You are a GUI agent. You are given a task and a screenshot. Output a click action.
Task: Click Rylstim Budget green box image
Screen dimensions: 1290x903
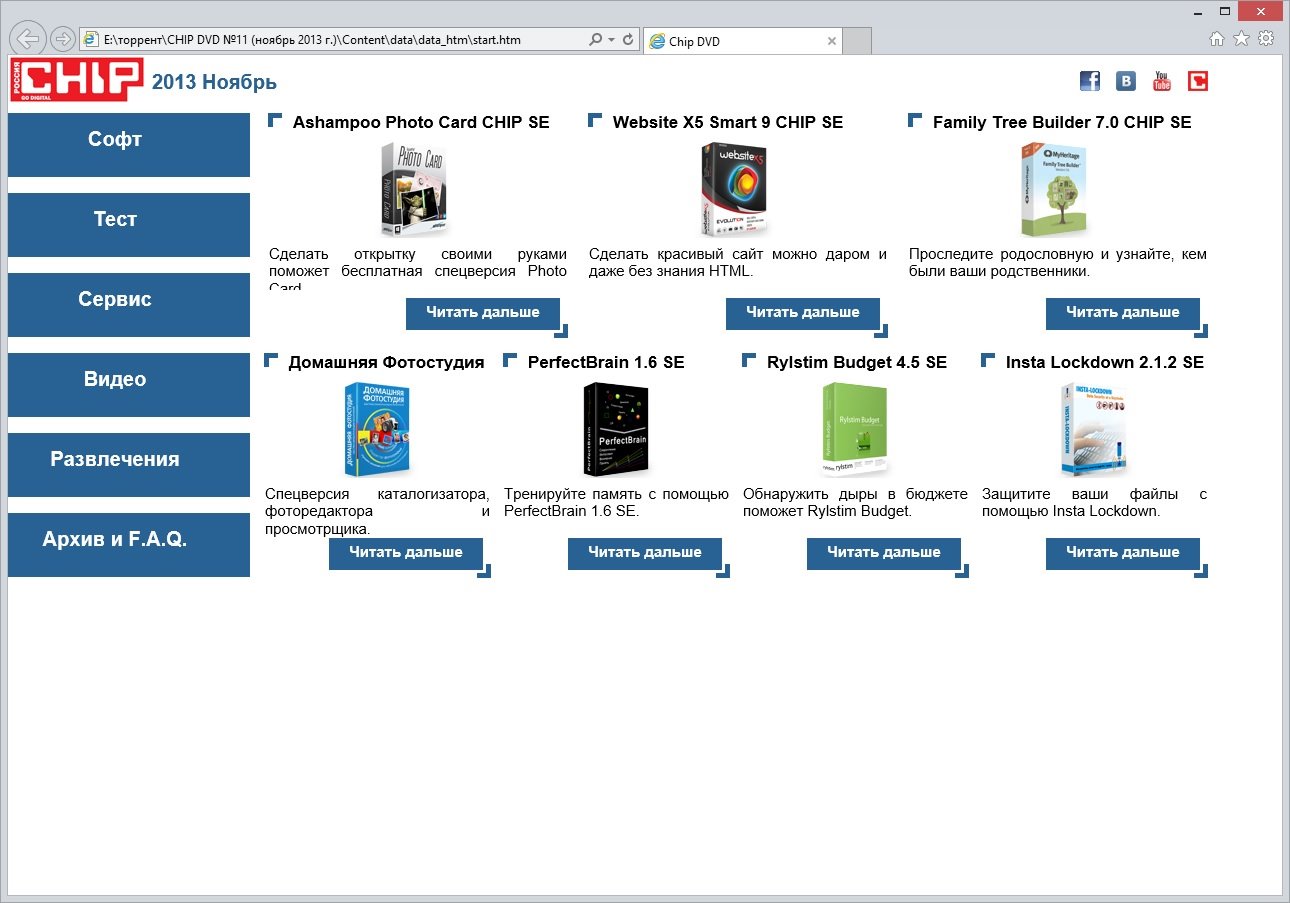coord(855,429)
